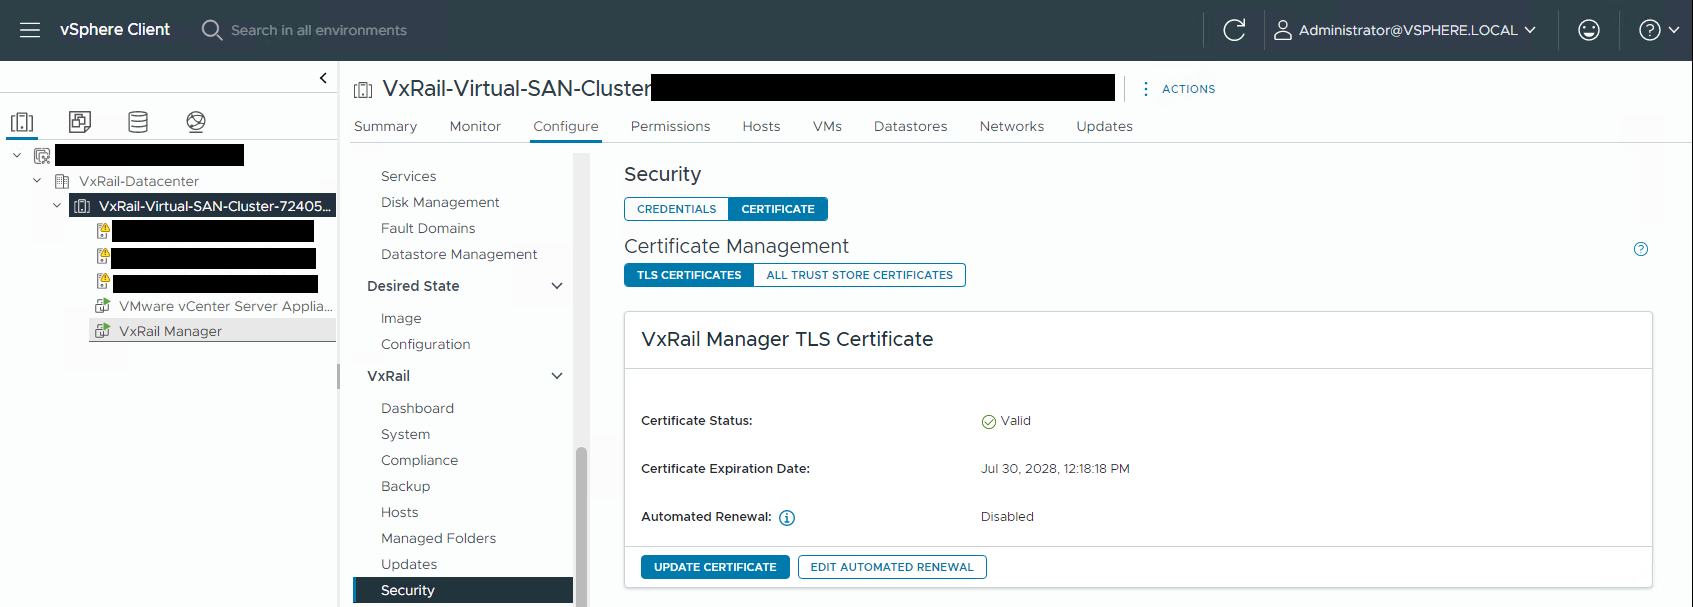Switch to VMs and Templates inventory view
This screenshot has width=1693, height=607.
coord(80,122)
